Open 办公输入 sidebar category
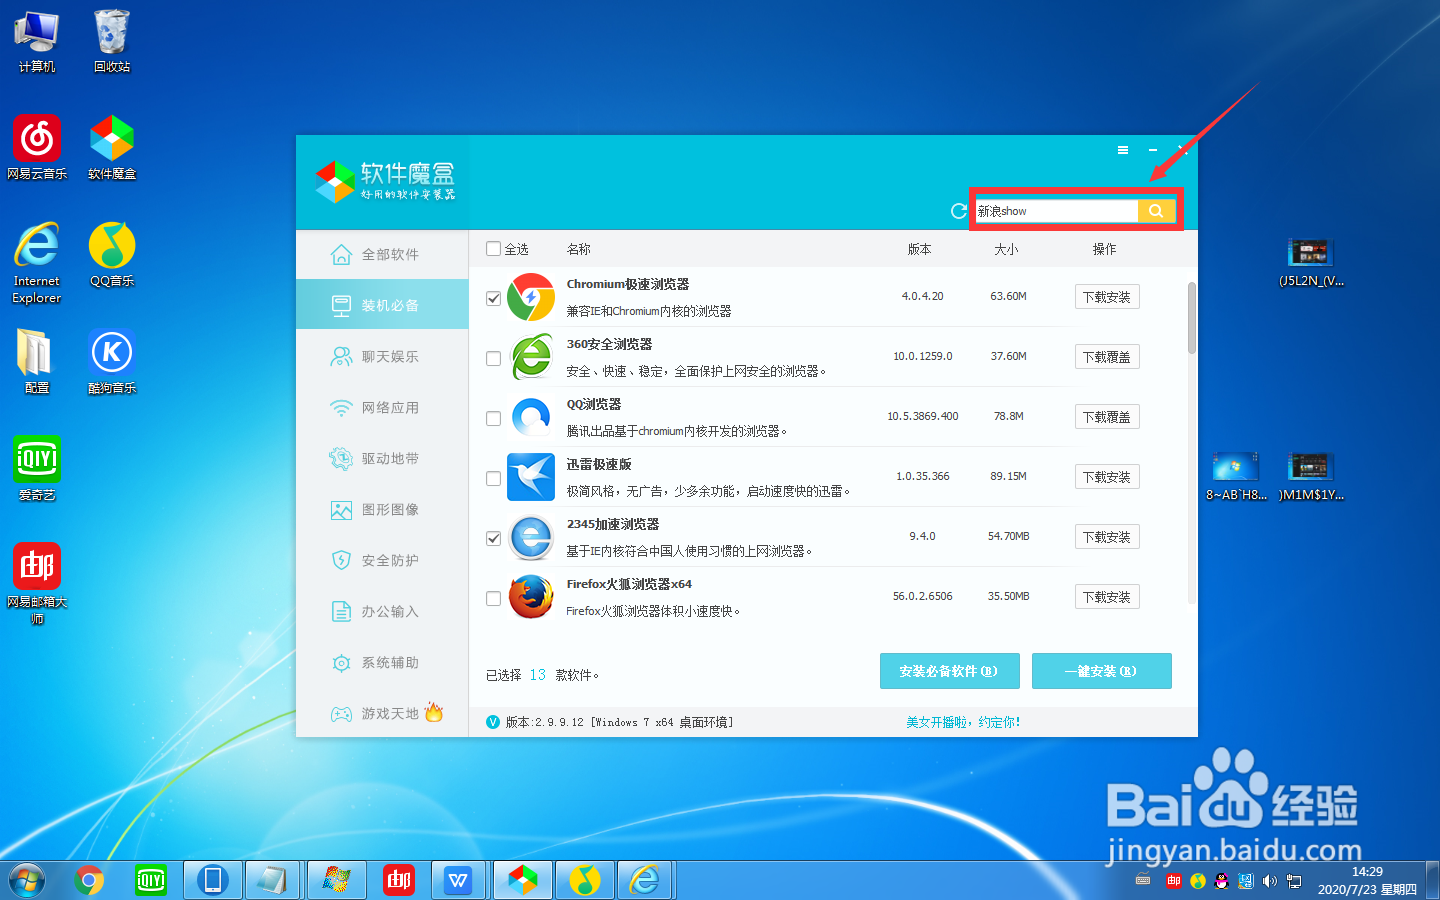 (x=382, y=611)
